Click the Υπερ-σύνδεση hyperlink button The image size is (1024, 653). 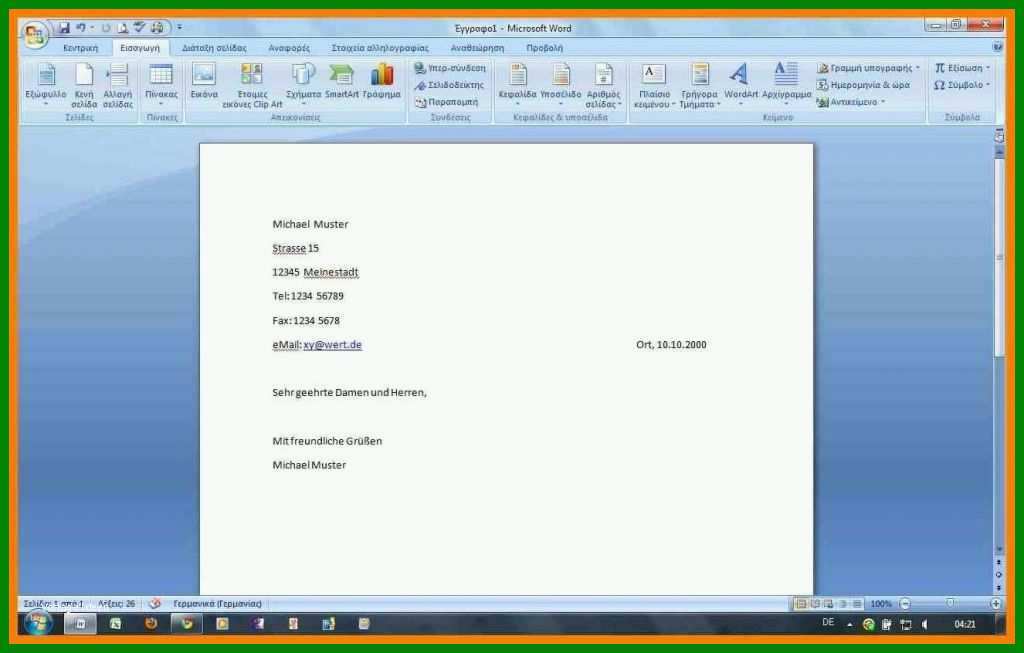coord(451,68)
